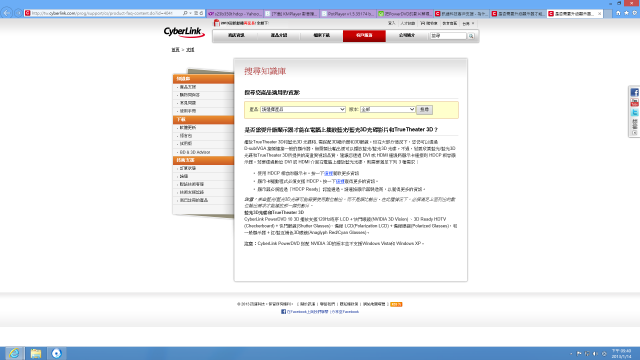Open the version selection dropdown
Image resolution: width=640 pixels, height=360 pixels.
(x=387, y=109)
